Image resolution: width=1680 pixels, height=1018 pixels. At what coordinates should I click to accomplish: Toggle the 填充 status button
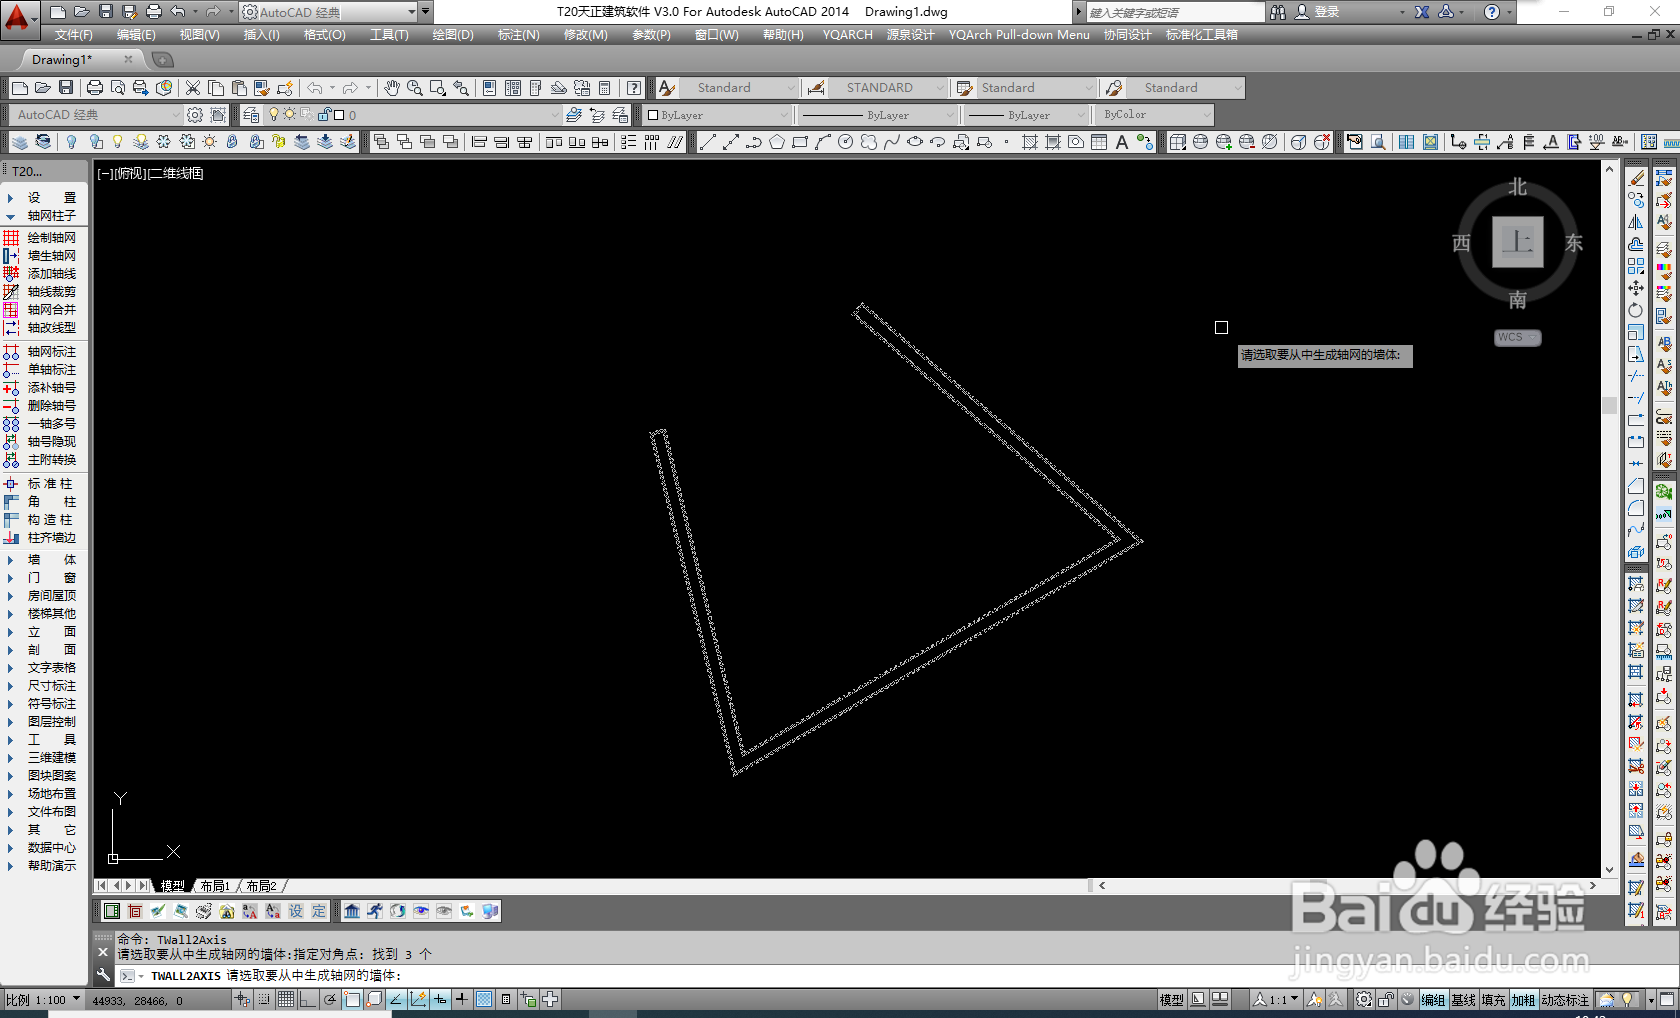[x=1493, y=1000]
